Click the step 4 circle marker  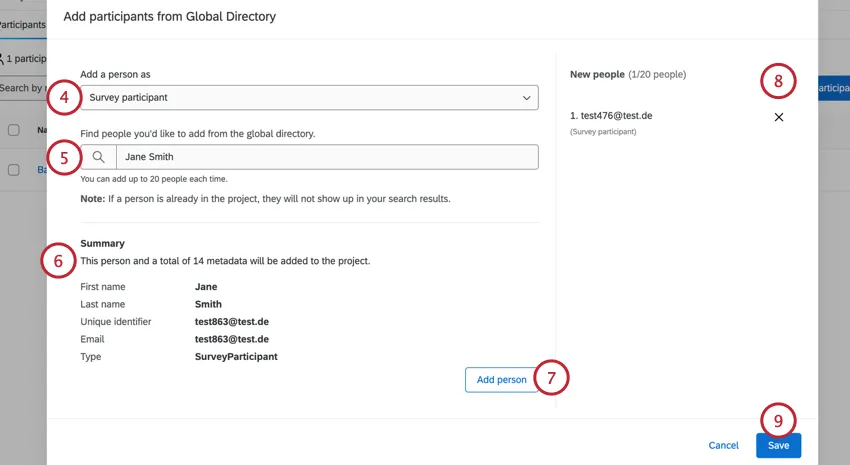click(x=63, y=97)
